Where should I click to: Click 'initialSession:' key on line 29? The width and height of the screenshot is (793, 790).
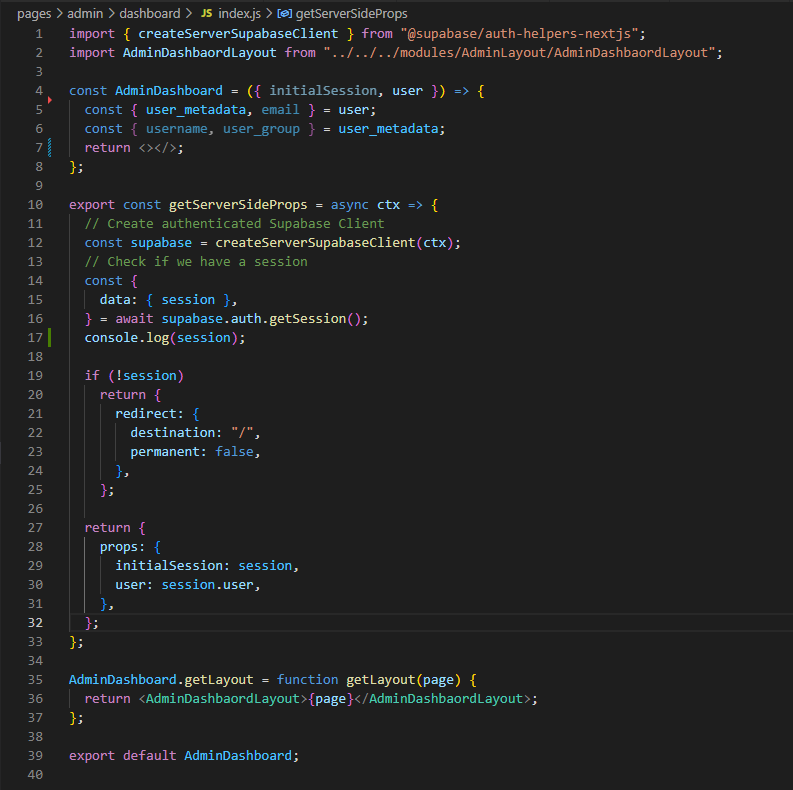[172, 565]
